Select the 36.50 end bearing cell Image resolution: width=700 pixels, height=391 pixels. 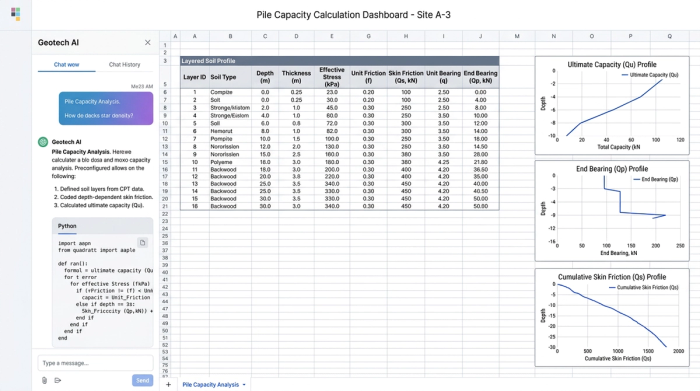click(480, 170)
